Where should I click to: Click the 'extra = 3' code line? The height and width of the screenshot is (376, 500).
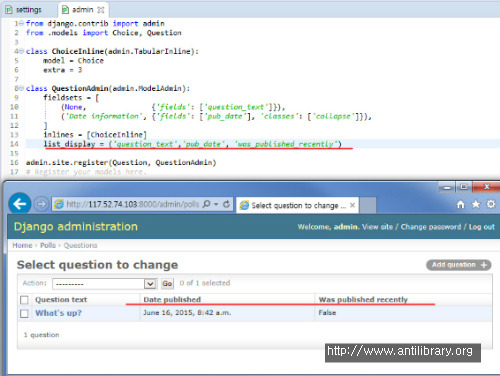[62, 70]
